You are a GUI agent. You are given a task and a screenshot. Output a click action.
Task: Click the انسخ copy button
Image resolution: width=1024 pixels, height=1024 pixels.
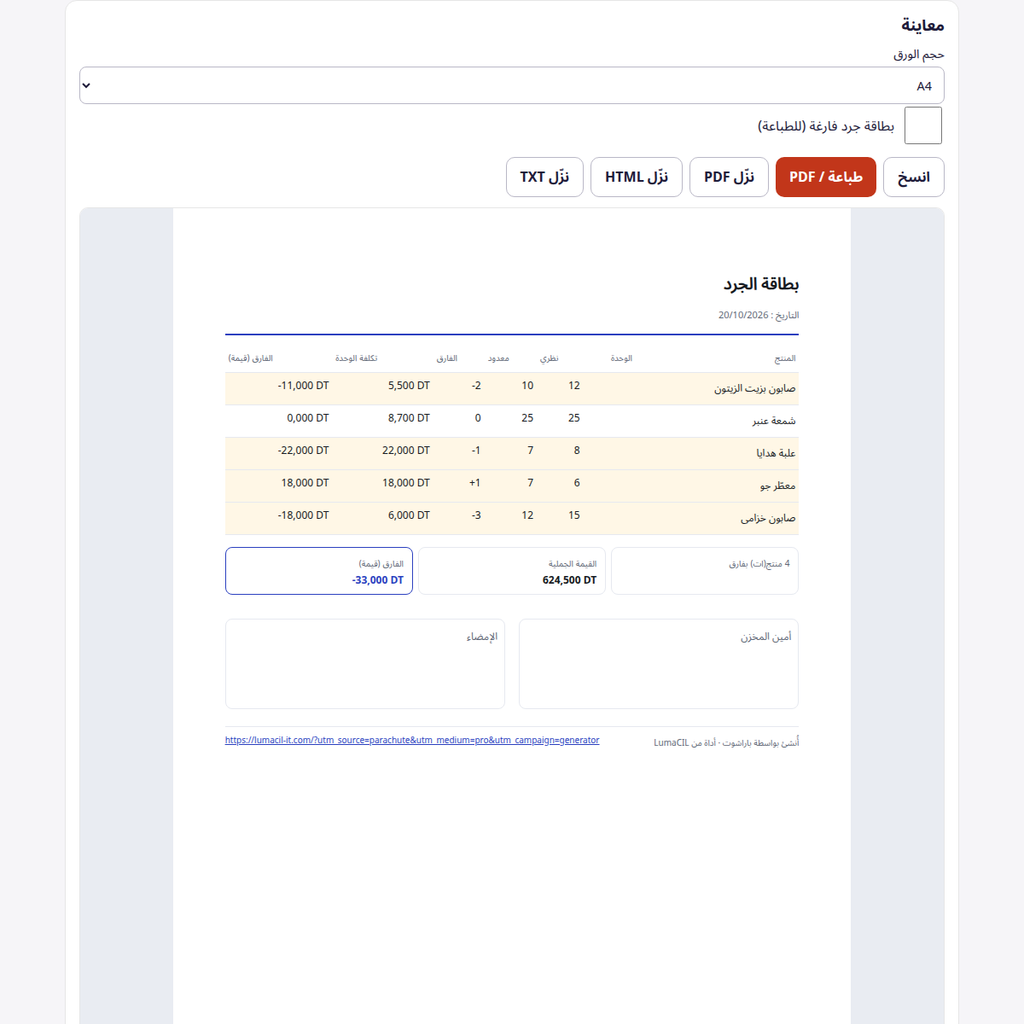click(x=913, y=177)
